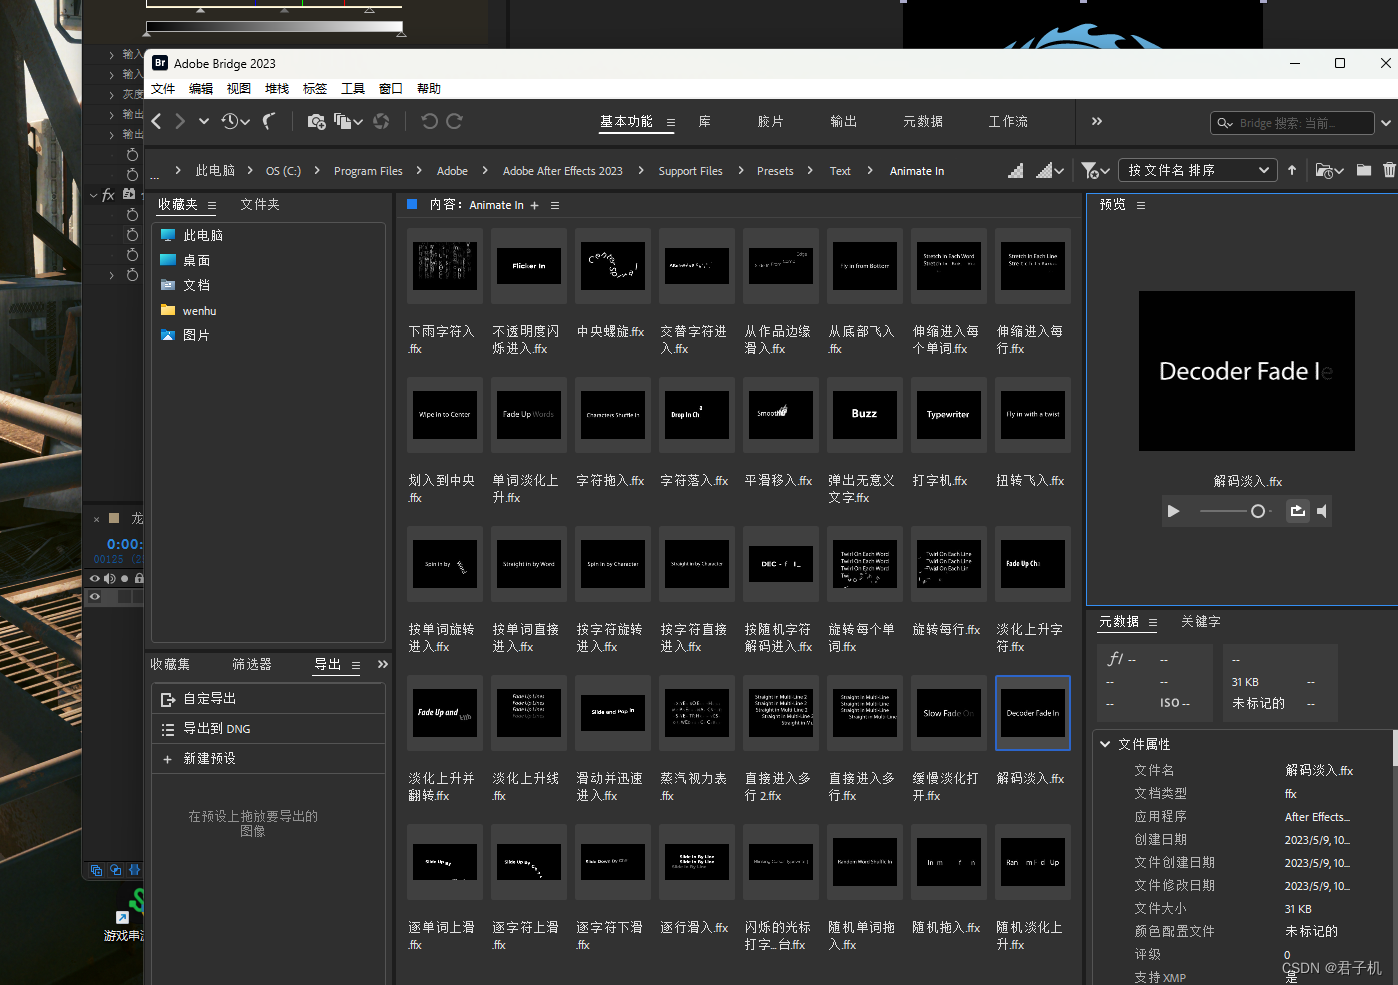The width and height of the screenshot is (1398, 985).
Task: Collapse fx effect group in After Effects
Action: [94, 195]
